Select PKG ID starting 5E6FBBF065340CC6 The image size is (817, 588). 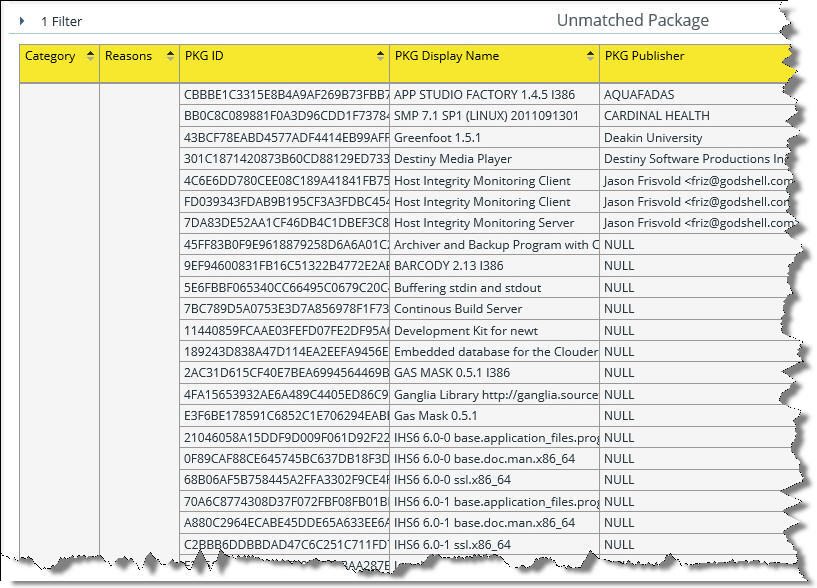coord(284,288)
